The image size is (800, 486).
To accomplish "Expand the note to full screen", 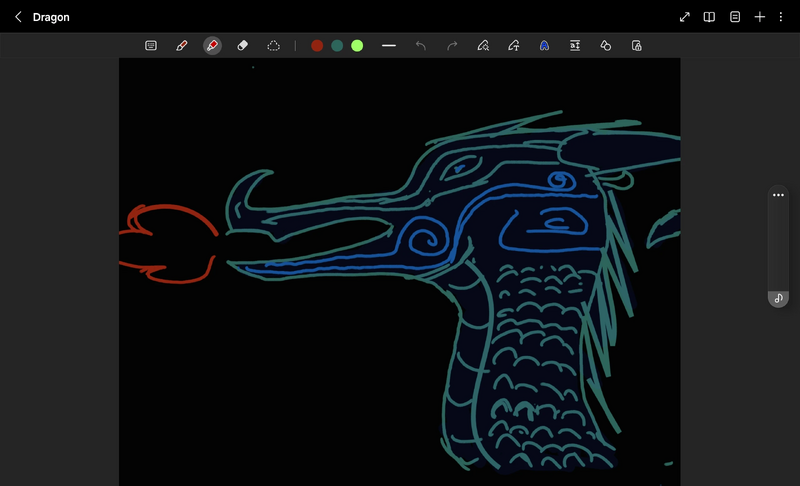I will (685, 17).
